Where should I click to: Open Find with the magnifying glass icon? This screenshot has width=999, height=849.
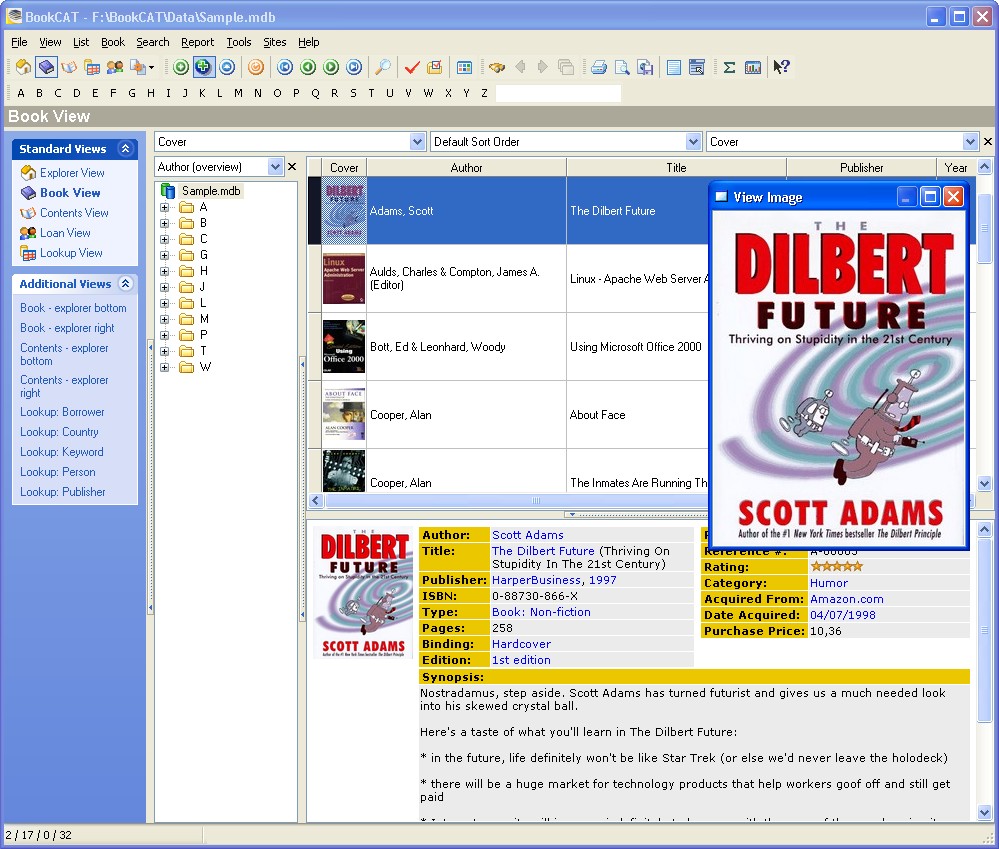click(x=383, y=67)
